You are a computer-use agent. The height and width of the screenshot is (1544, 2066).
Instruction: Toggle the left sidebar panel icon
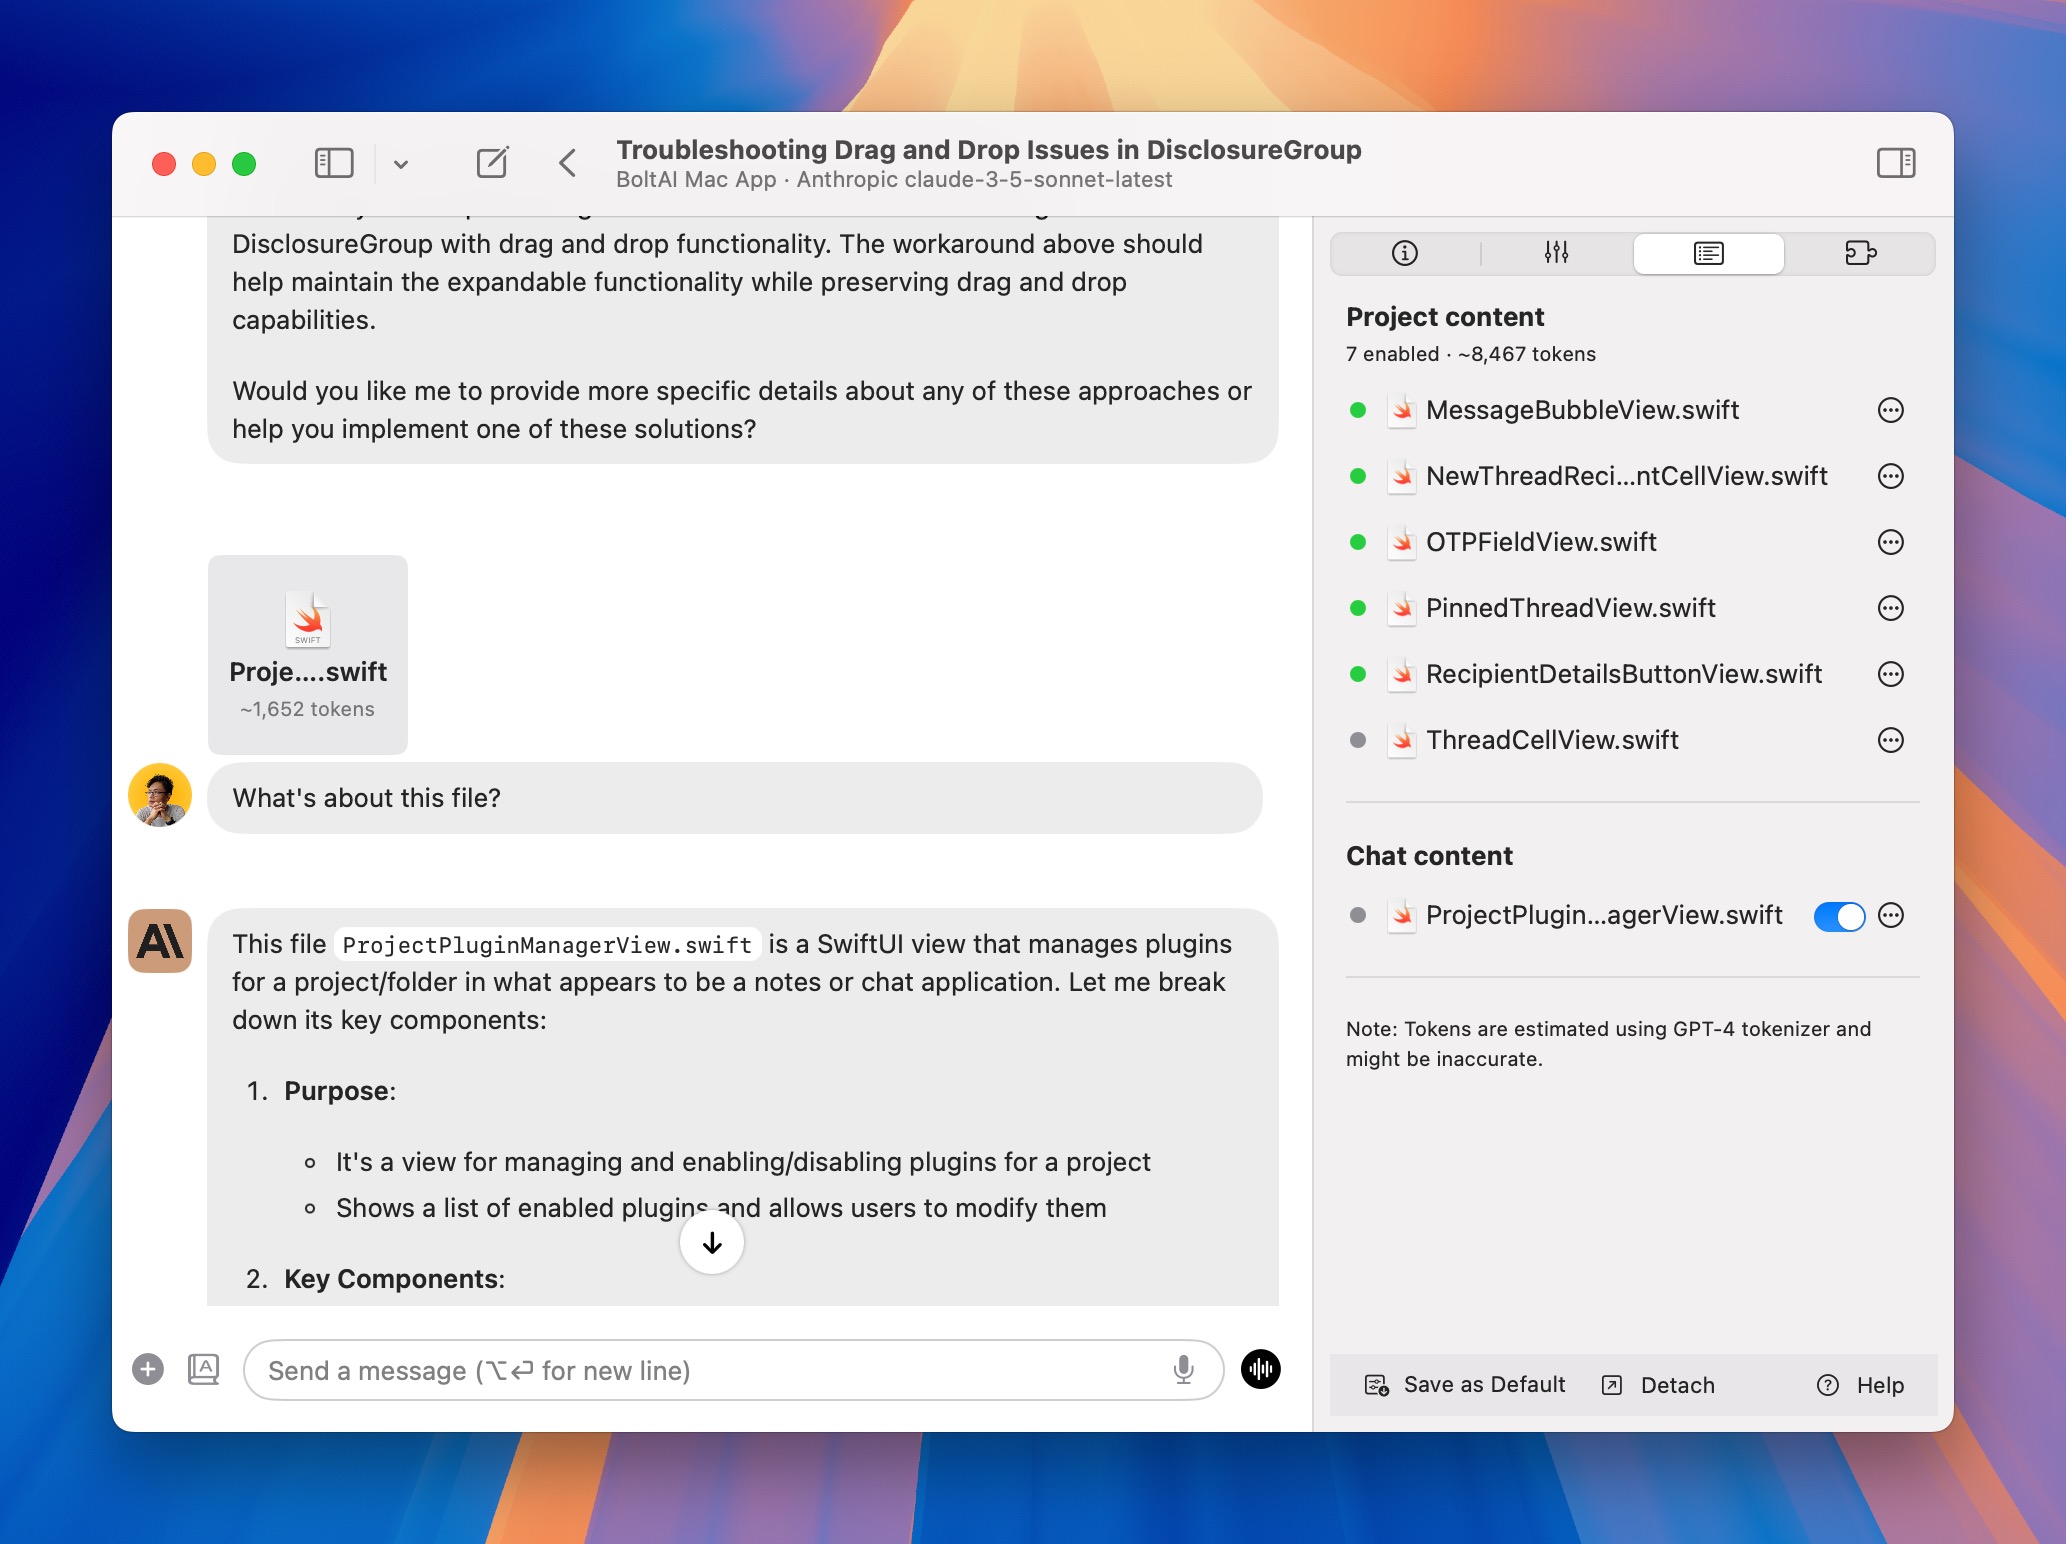[334, 163]
